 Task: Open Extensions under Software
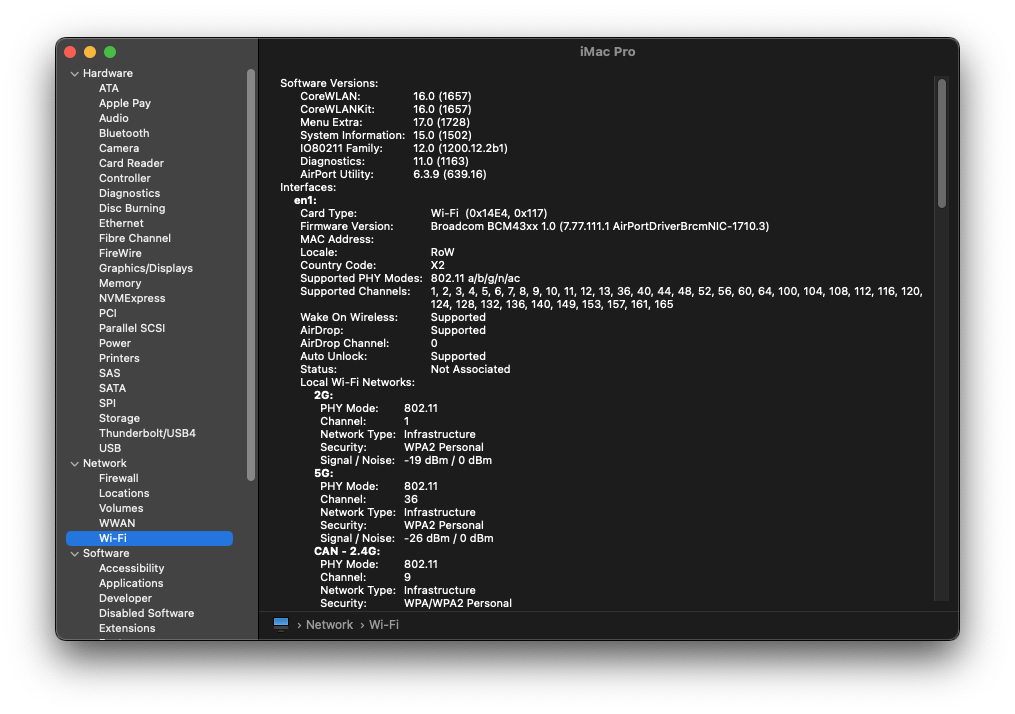point(127,628)
